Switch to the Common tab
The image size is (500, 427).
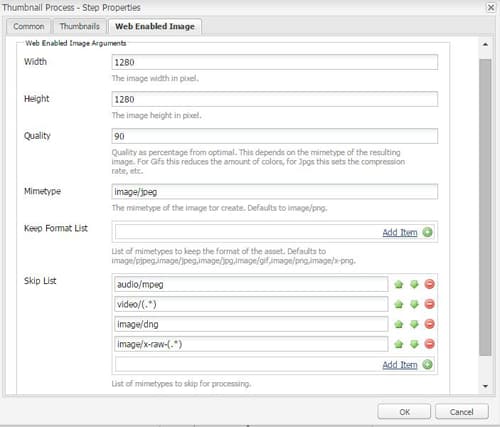(x=29, y=26)
